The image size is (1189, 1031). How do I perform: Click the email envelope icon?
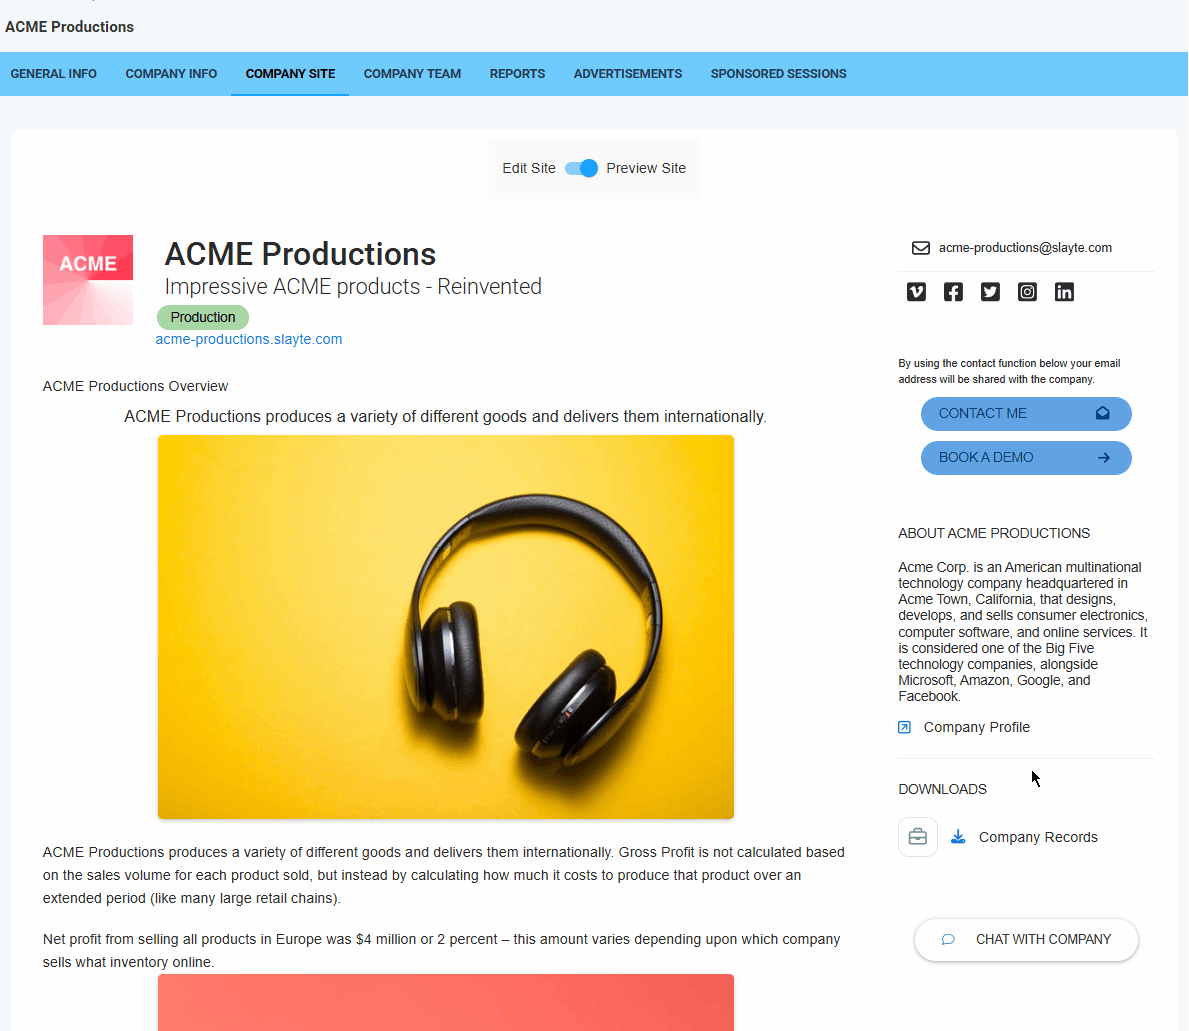pos(921,248)
